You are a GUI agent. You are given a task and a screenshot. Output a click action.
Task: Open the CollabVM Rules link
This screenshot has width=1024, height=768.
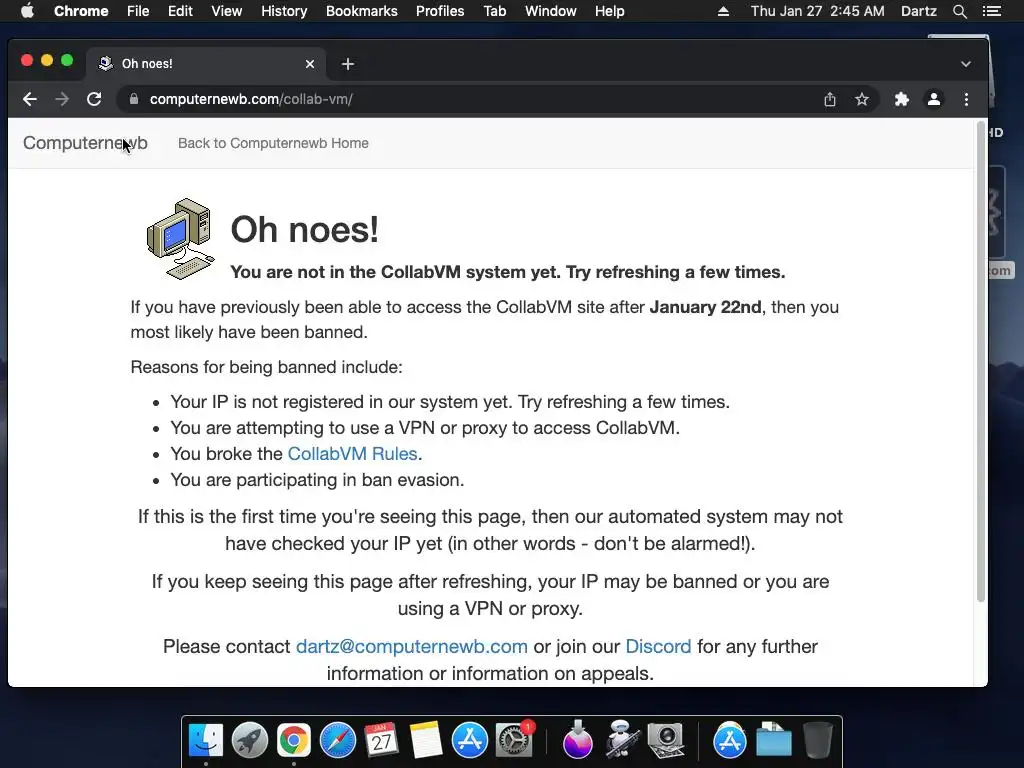tap(352, 454)
